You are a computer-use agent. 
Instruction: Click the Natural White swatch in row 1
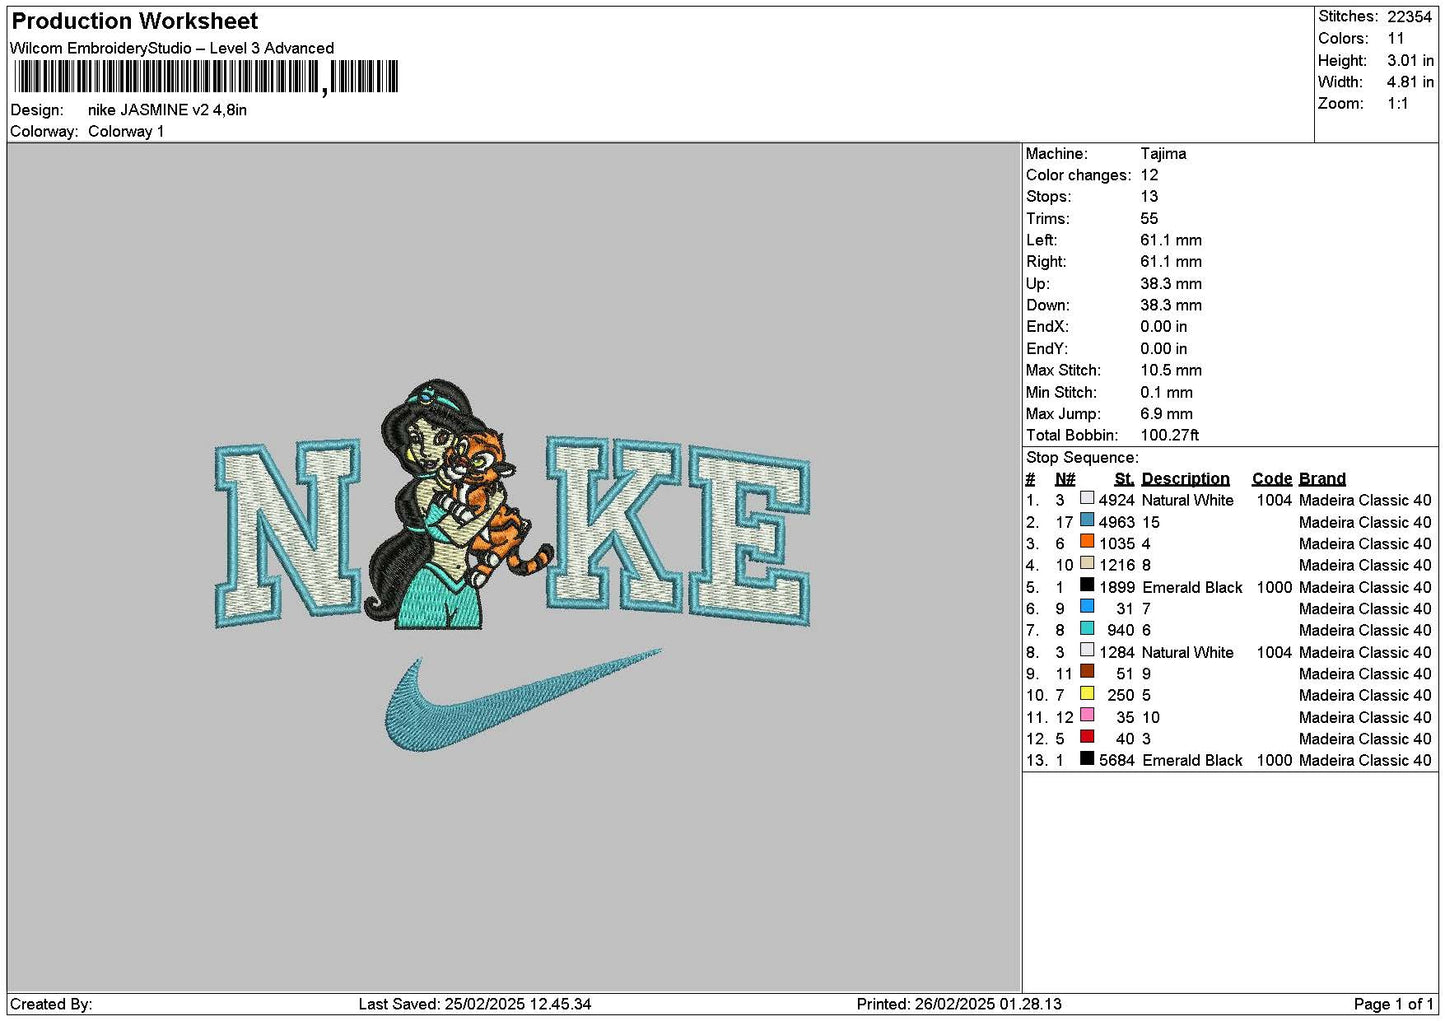point(1087,499)
